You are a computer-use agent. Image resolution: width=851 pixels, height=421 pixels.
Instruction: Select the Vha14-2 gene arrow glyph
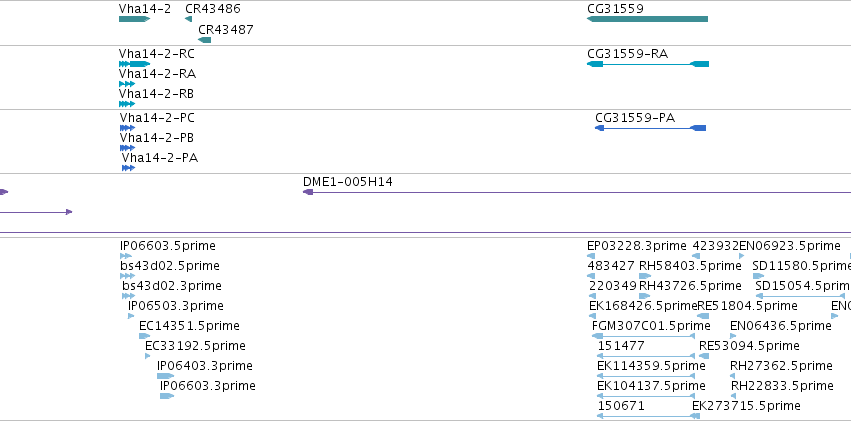(134, 19)
